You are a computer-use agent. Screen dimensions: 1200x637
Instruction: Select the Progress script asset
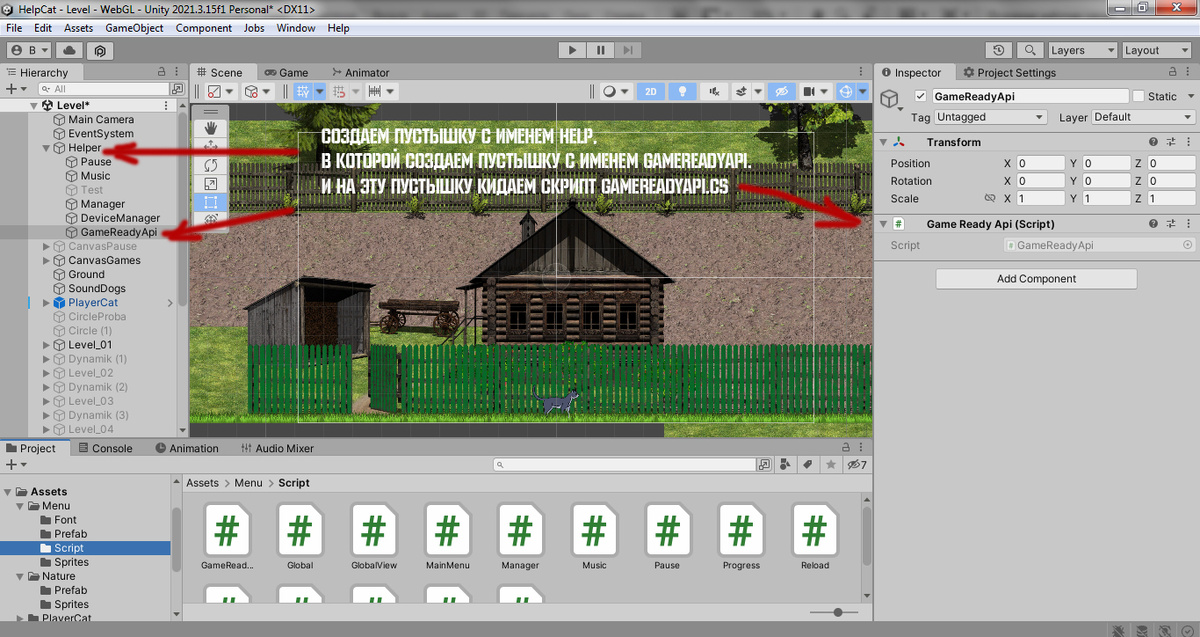pos(741,535)
